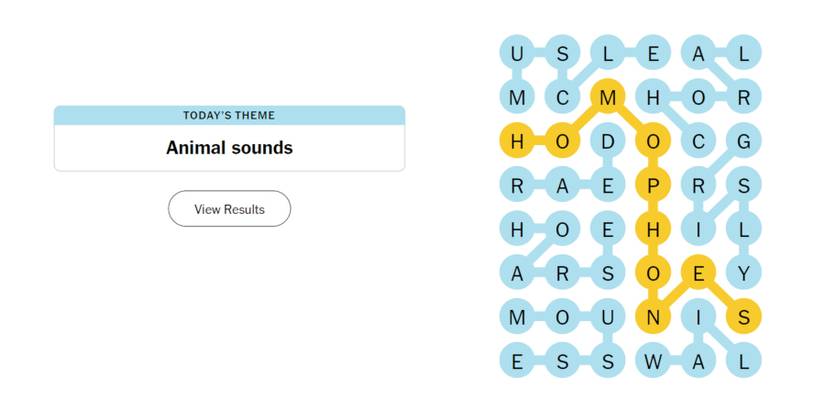
Task: Tap the yellow letter N tile
Action: click(x=652, y=316)
